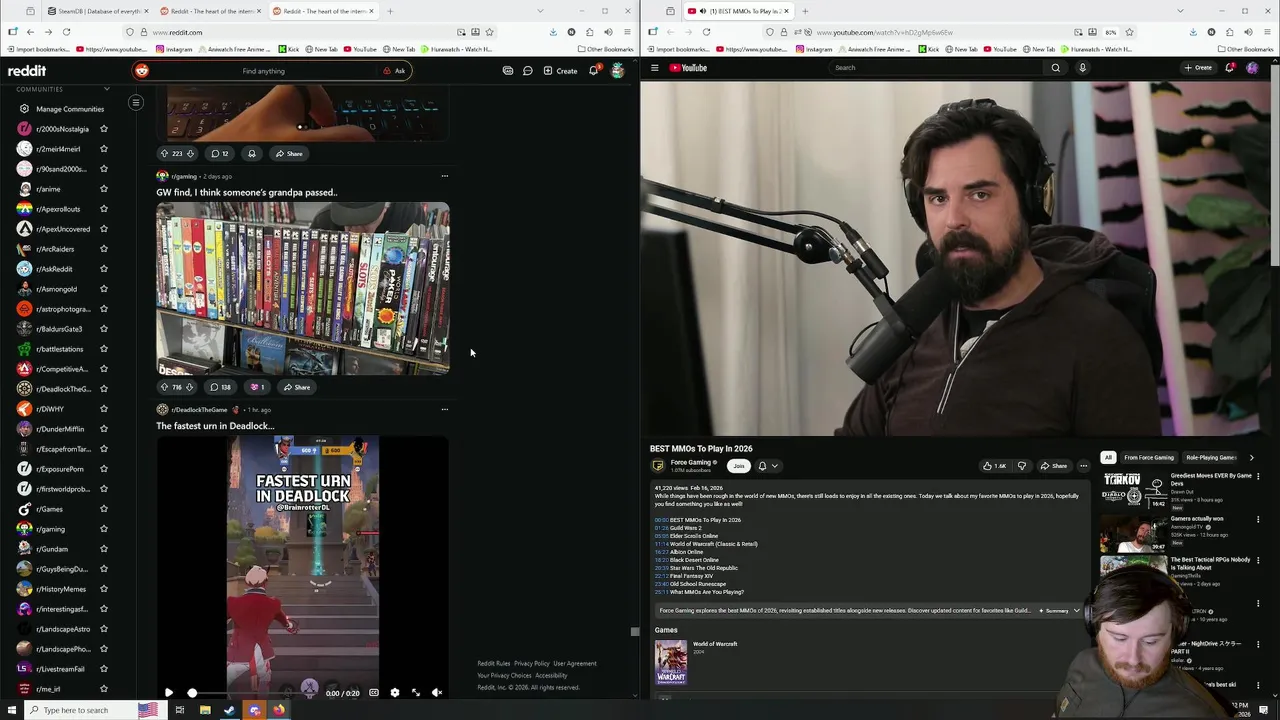Screen dimensions: 1280x720
Task: Expand the video Summary chevron
Action: pos(1076,610)
